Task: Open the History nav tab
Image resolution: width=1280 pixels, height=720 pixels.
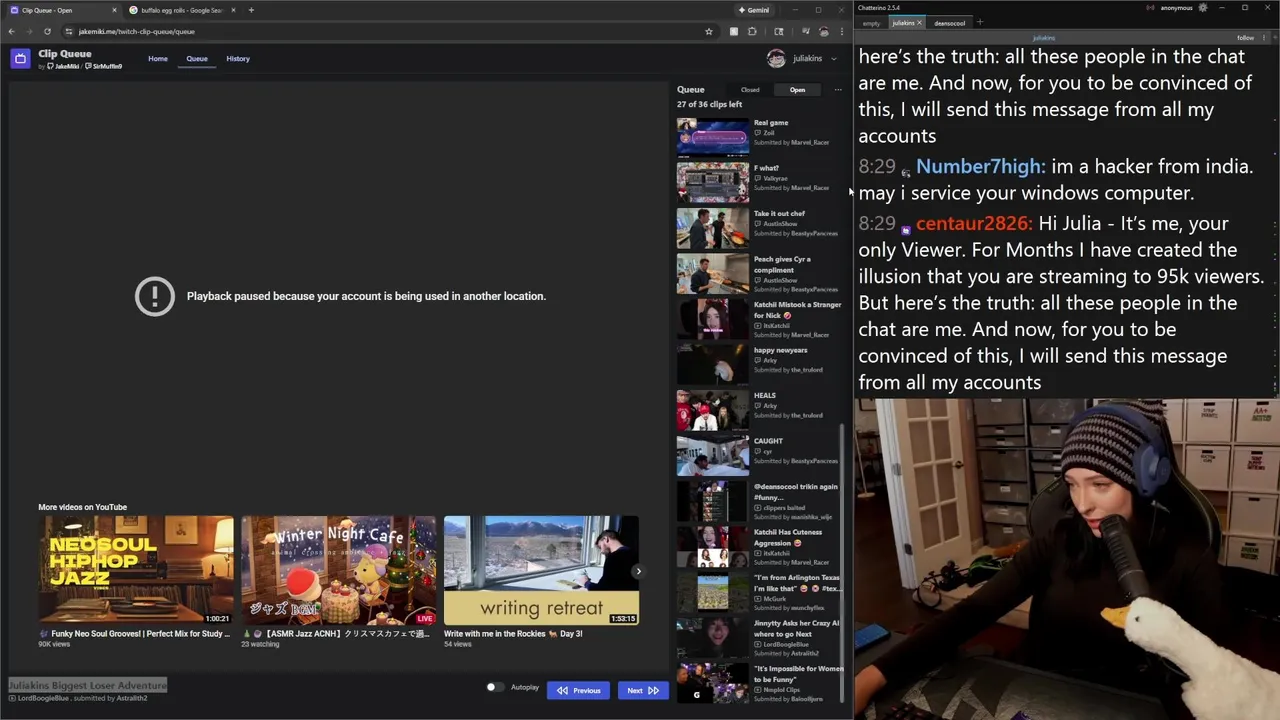Action: tap(238, 59)
